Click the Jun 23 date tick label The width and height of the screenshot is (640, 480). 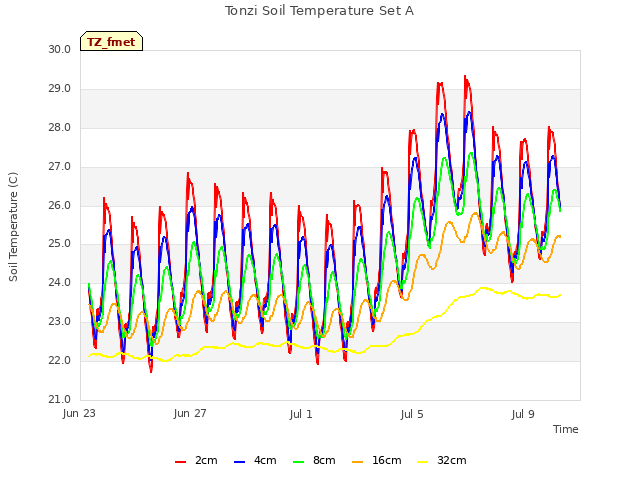point(79,413)
